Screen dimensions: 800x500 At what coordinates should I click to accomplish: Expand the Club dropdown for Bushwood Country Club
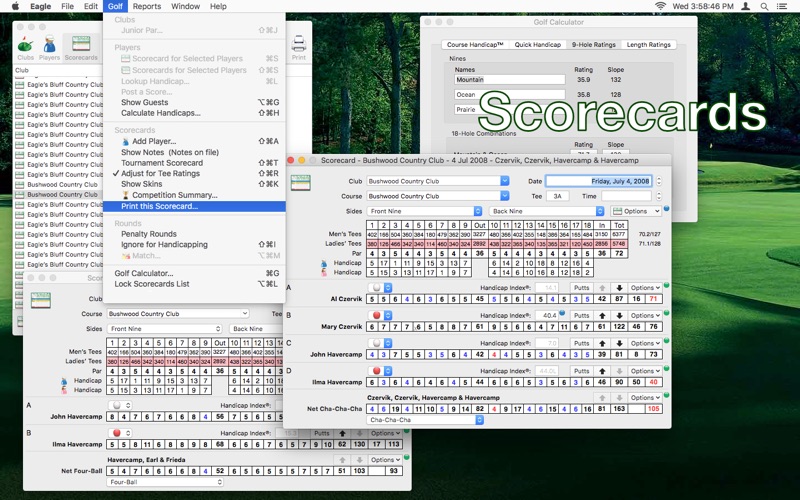(504, 182)
